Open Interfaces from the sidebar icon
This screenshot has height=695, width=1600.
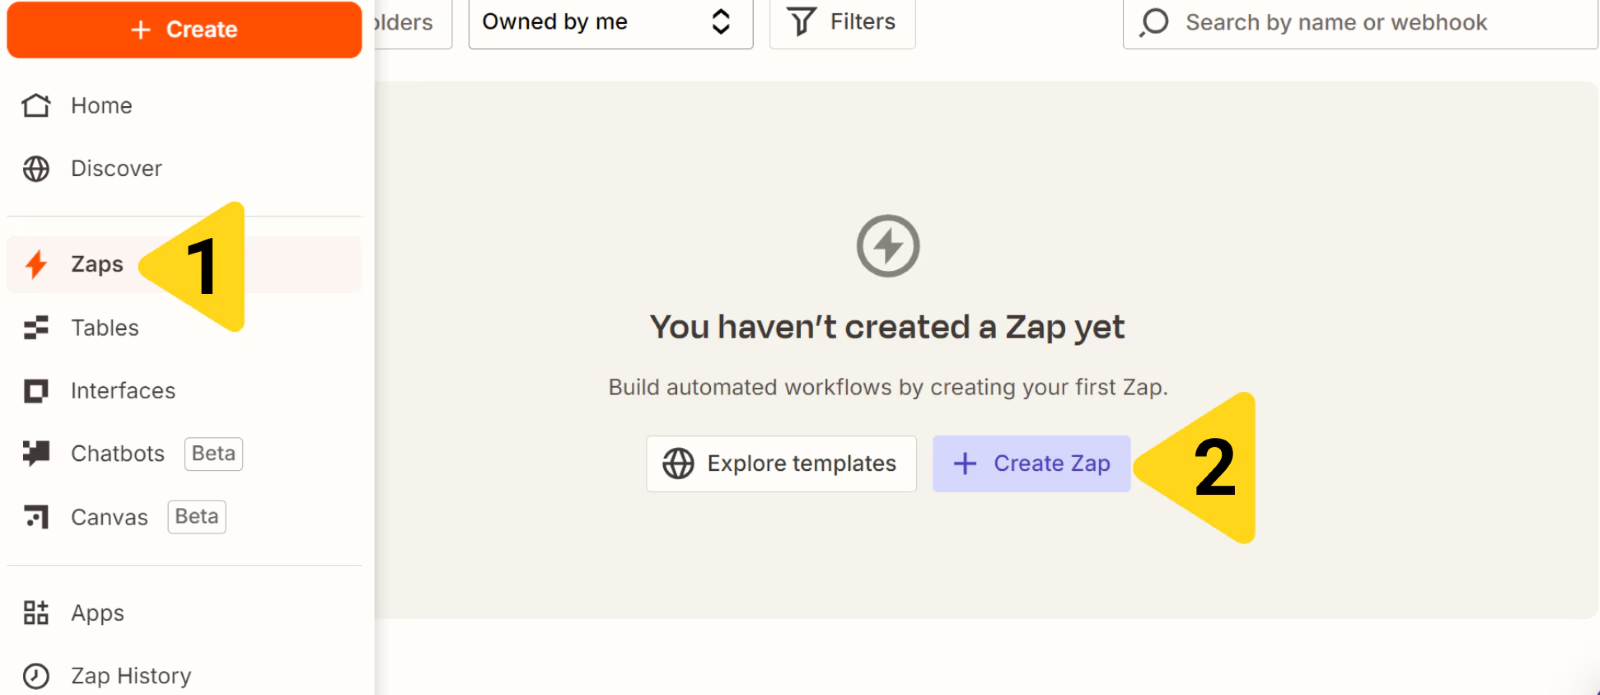36,390
